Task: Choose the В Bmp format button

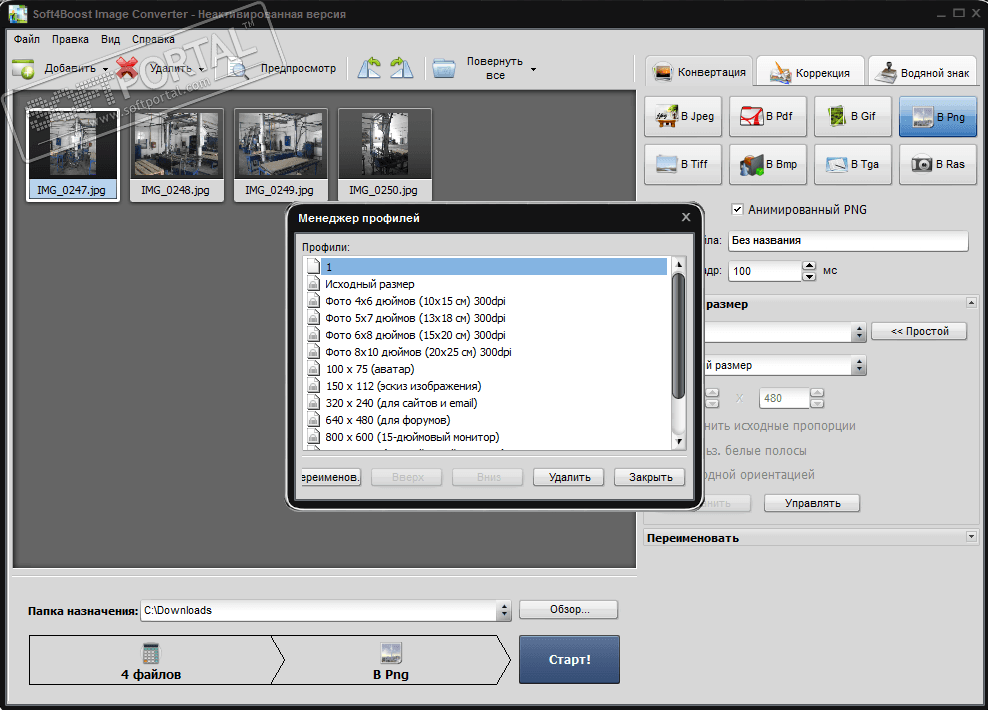Action: [767, 164]
